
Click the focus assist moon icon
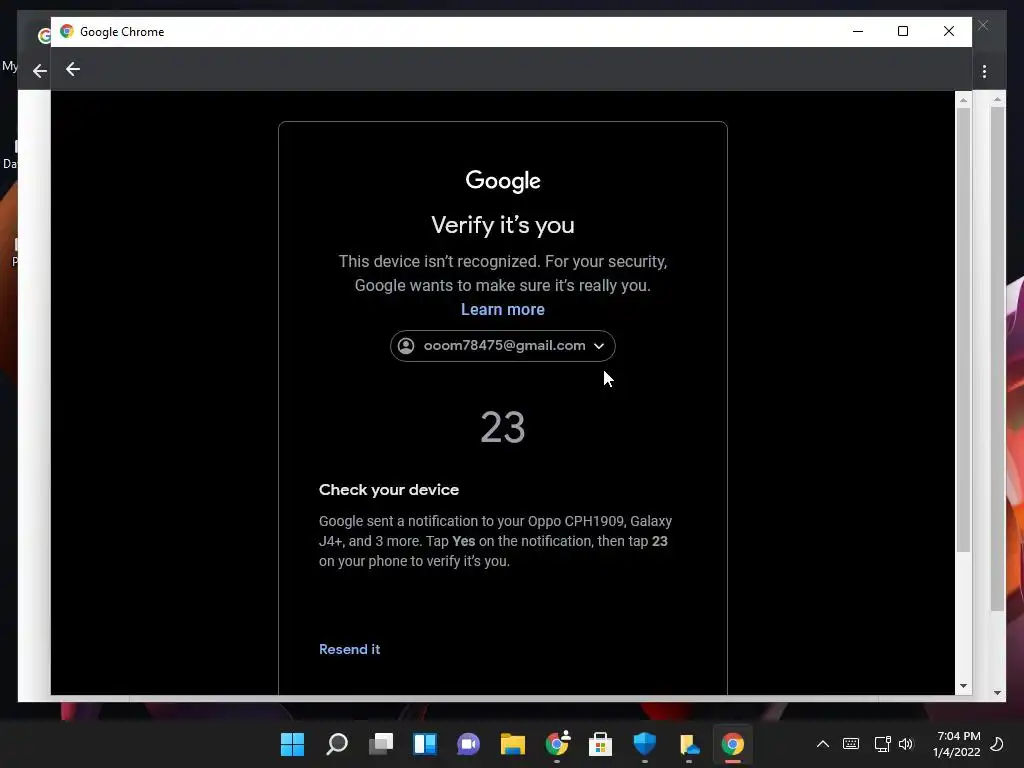[x=997, y=744]
